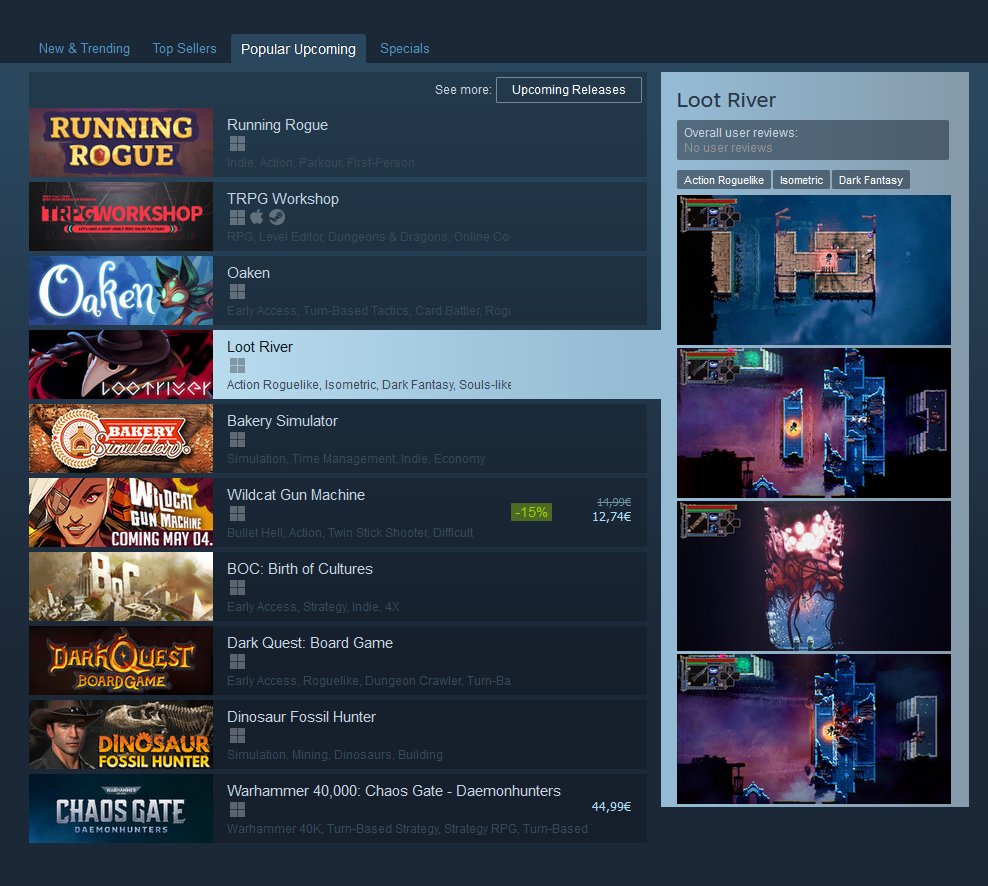988x886 pixels.
Task: Click the Windows icon under Bakery Simulator
Action: click(237, 439)
